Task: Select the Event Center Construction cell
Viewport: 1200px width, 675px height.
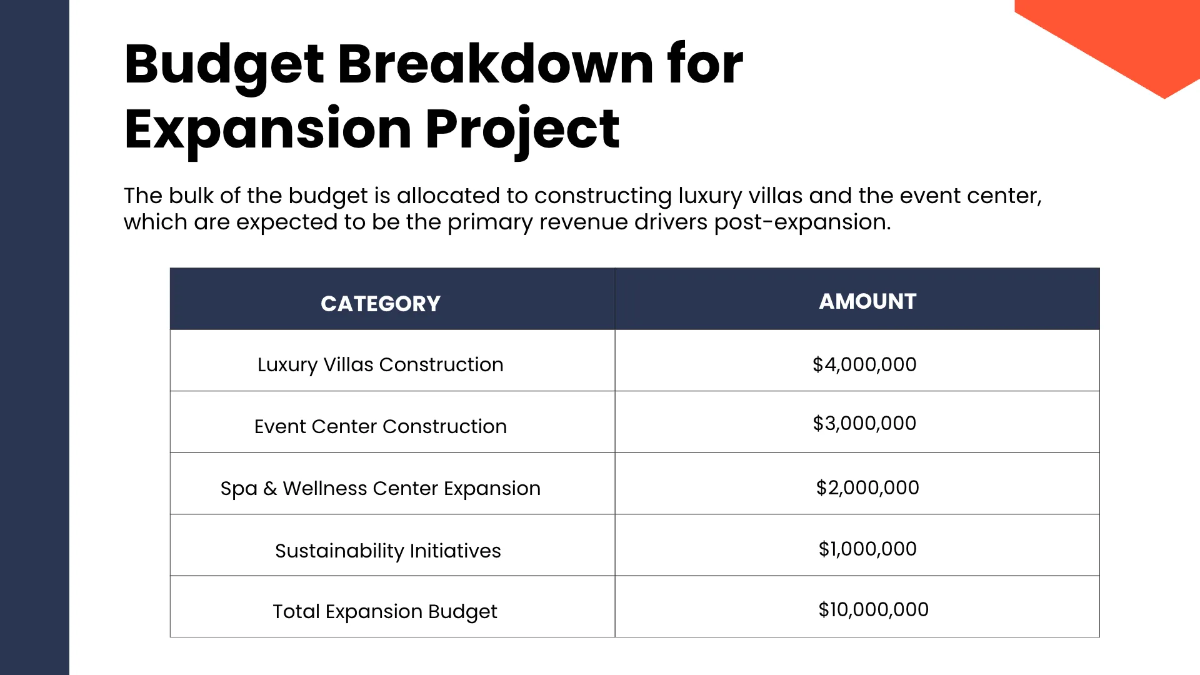Action: [380, 427]
